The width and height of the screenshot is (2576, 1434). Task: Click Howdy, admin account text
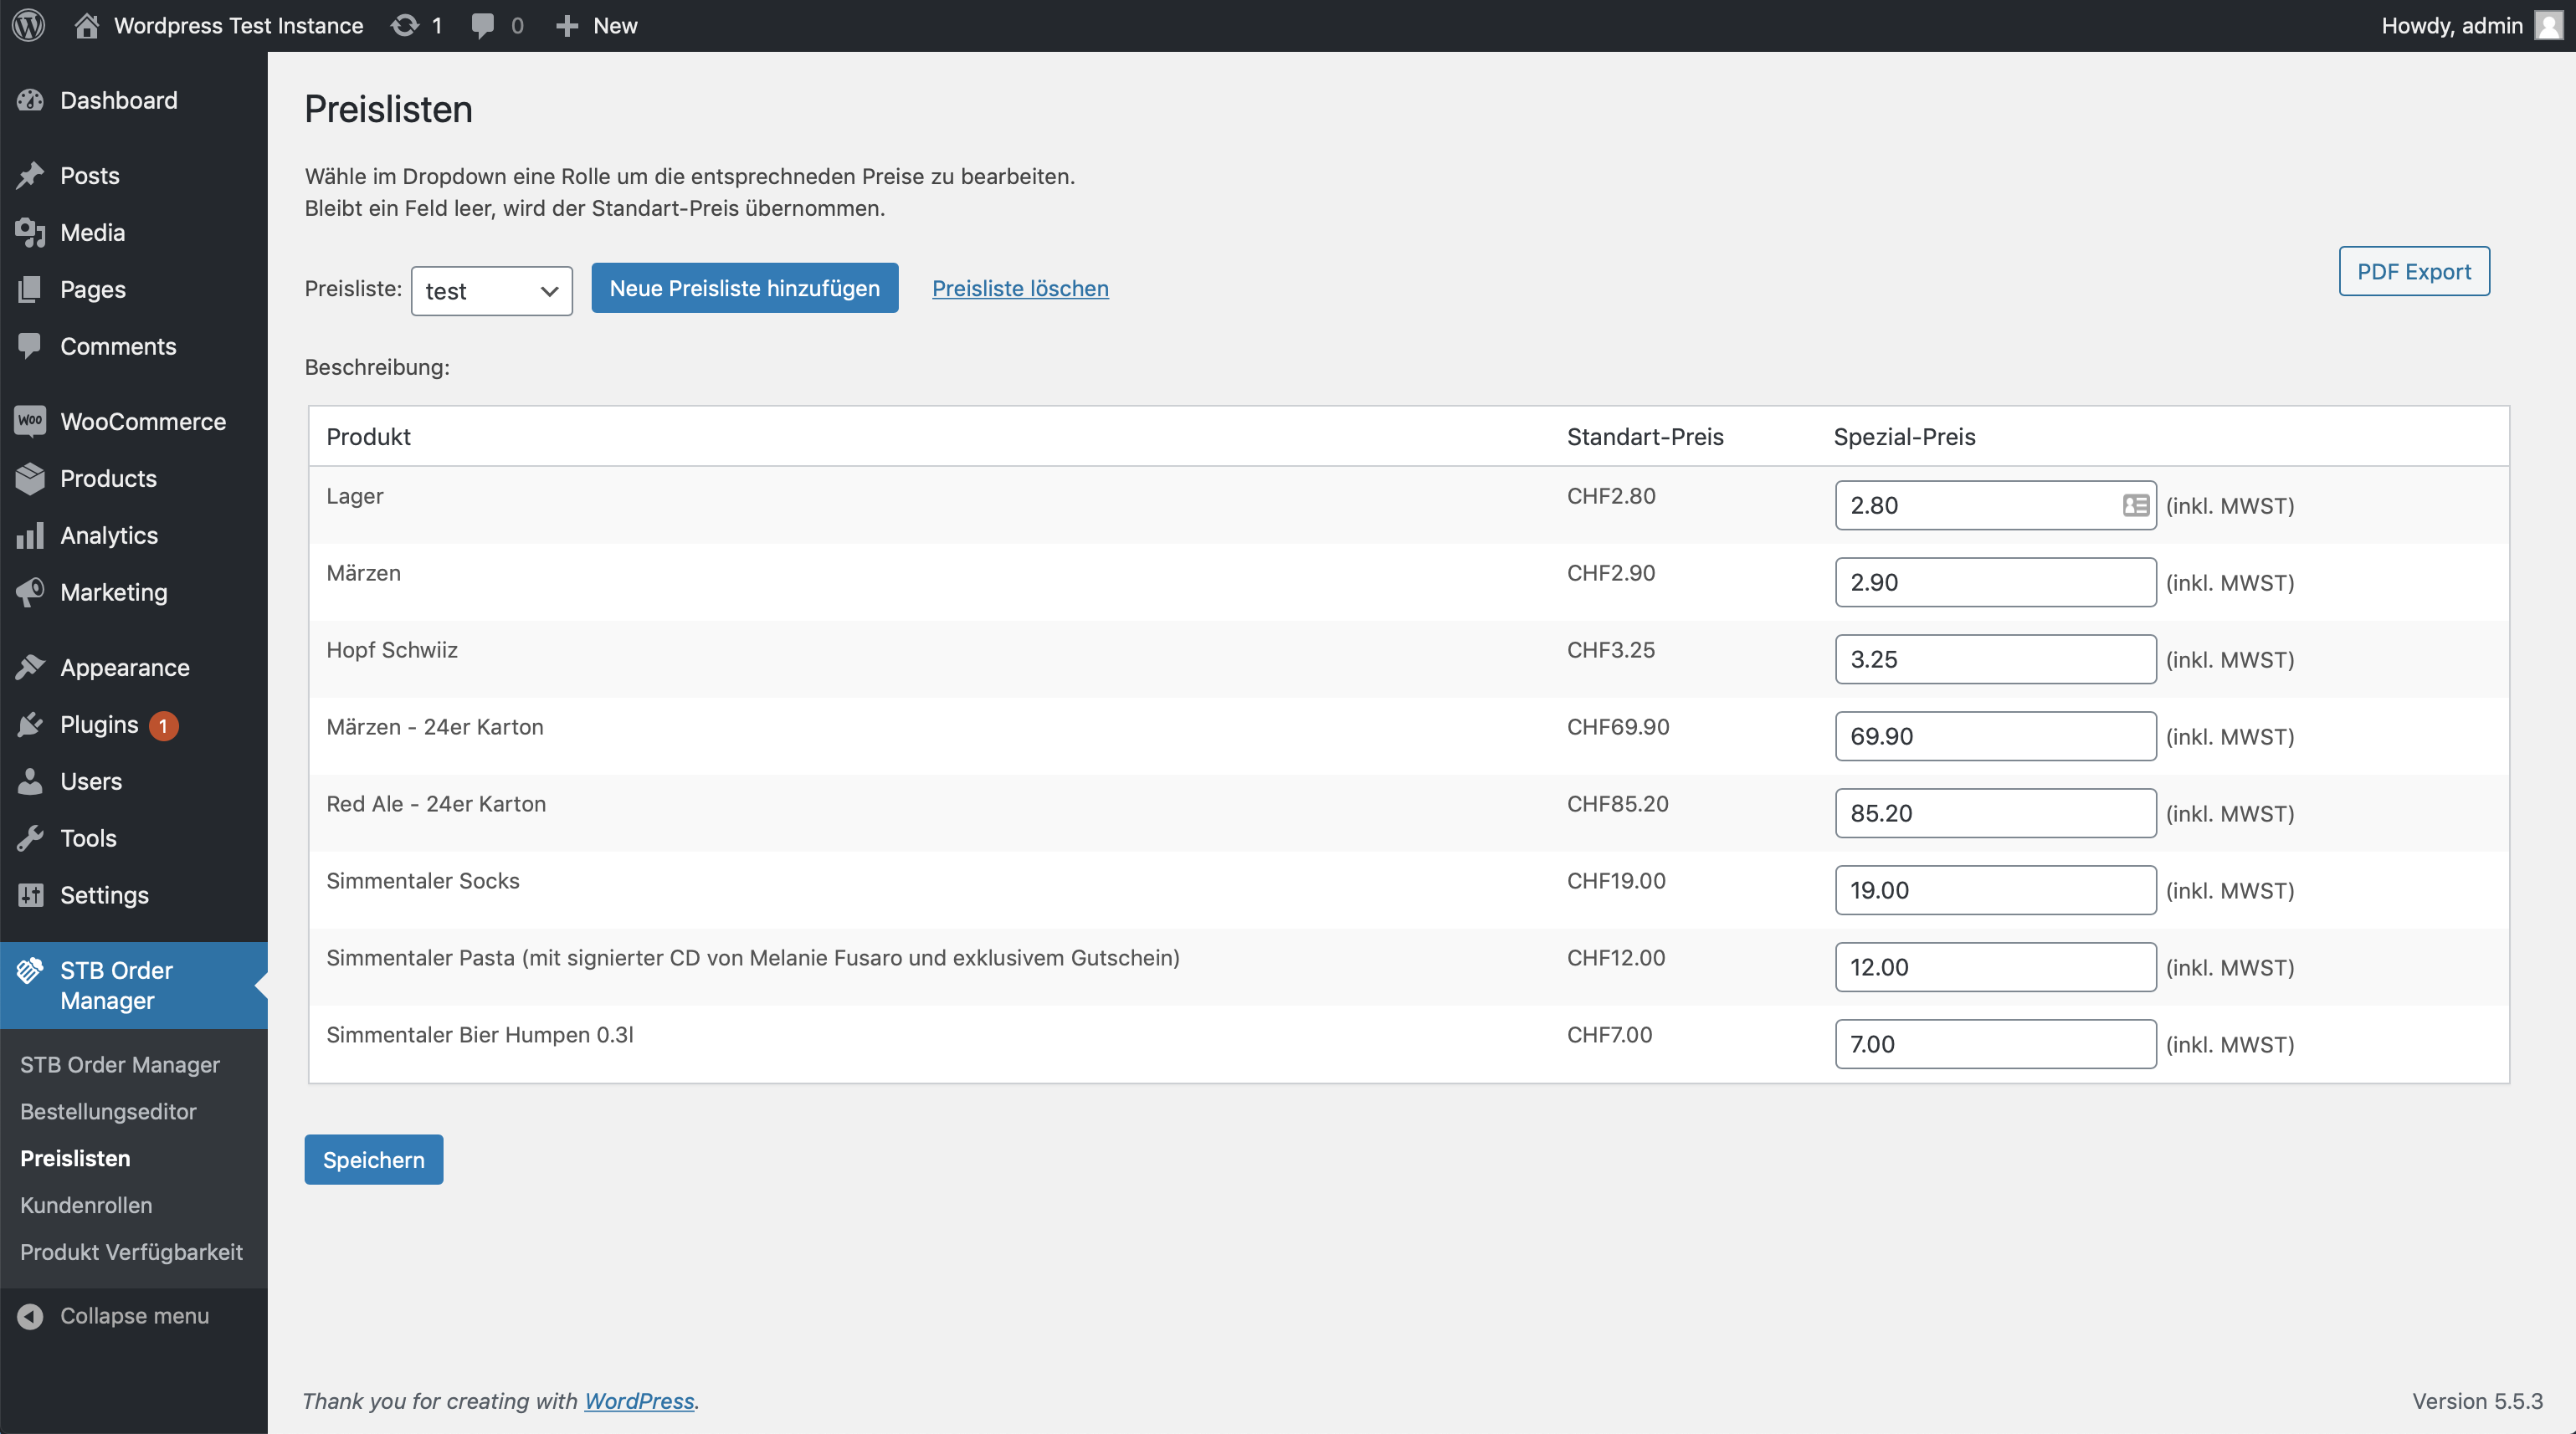[2451, 25]
